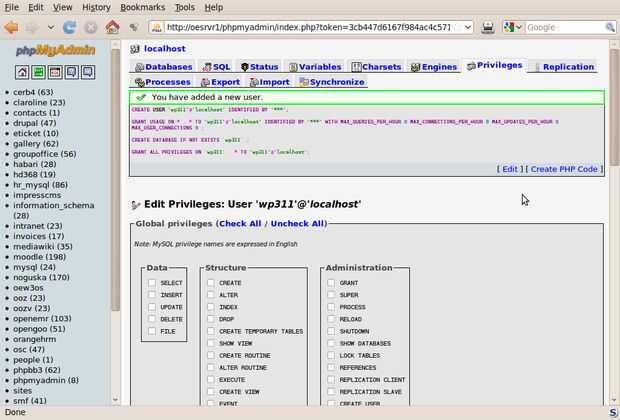Select the Privileges tab

[x=495, y=65]
